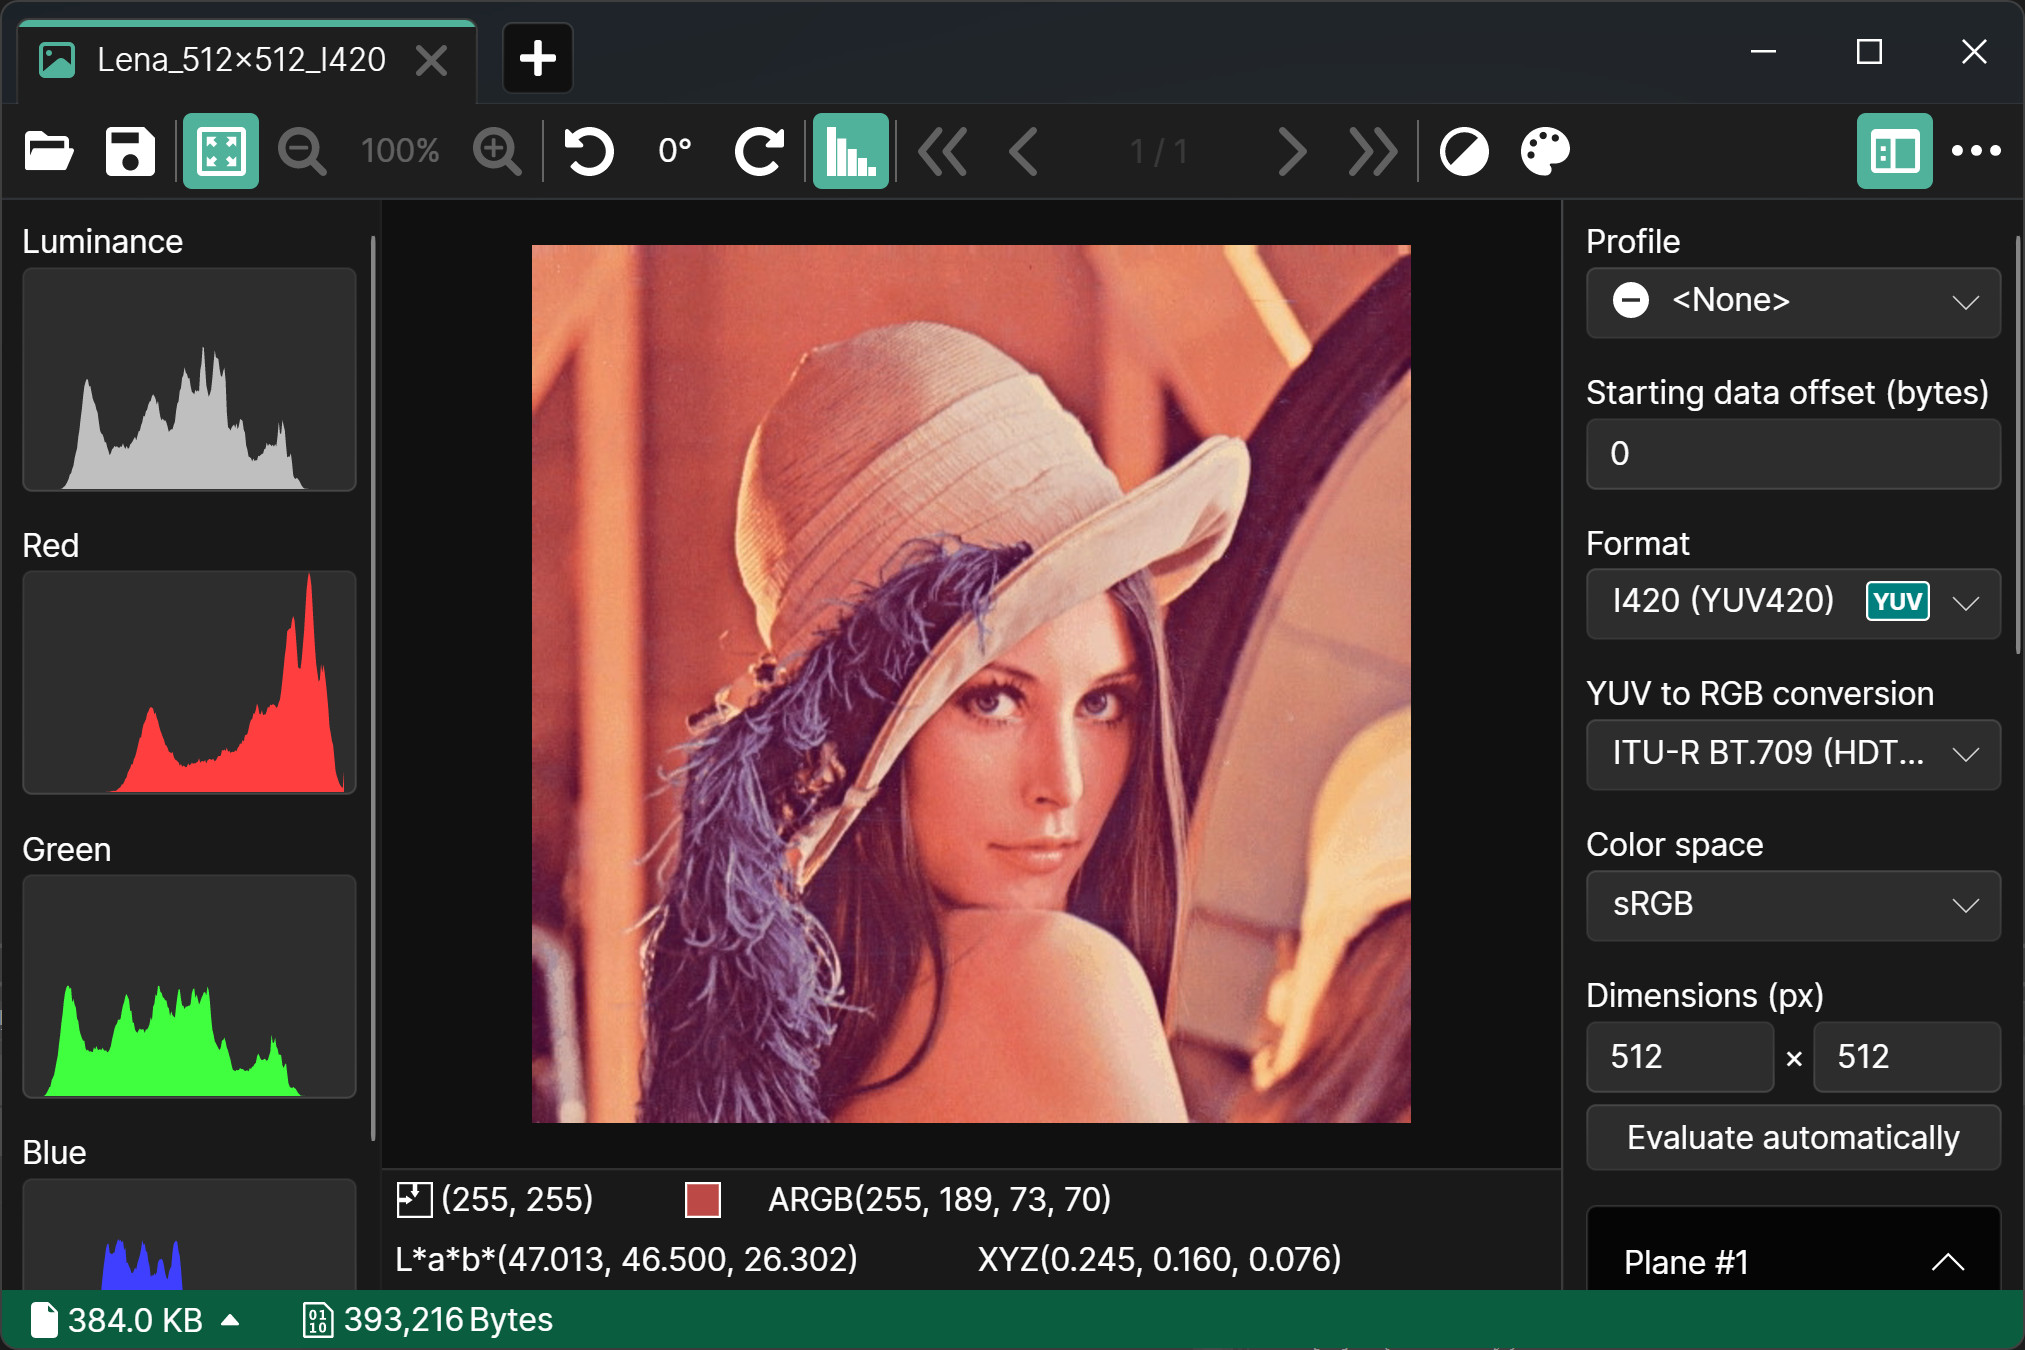Screen dimensions: 2025x1350
Task: Open a file with the folder icon
Action: coord(48,151)
